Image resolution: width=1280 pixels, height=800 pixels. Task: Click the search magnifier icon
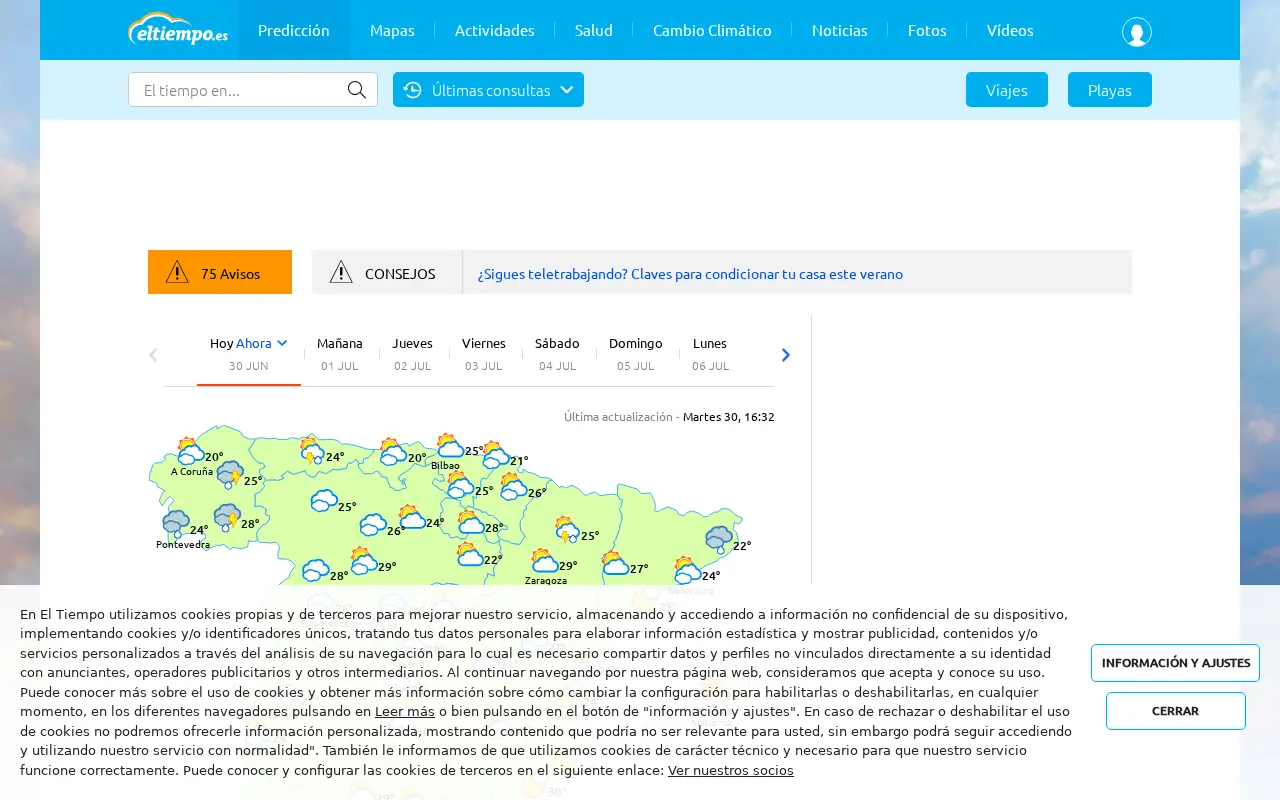357,90
